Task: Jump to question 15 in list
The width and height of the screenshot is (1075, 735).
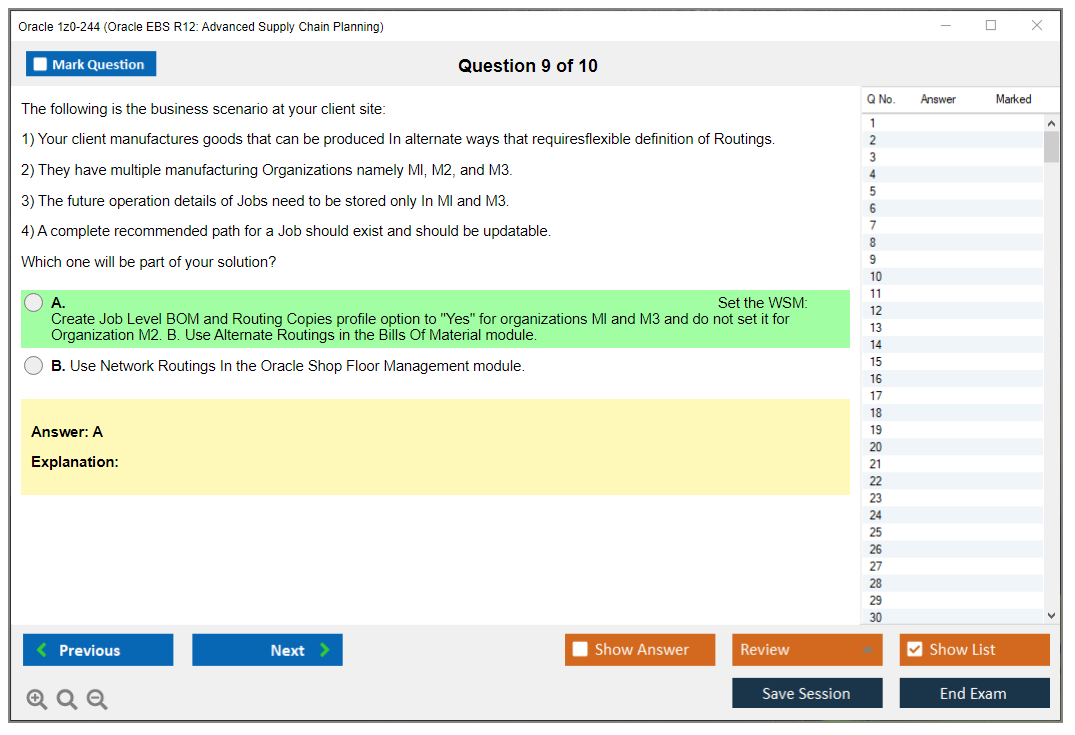Action: click(x=876, y=362)
